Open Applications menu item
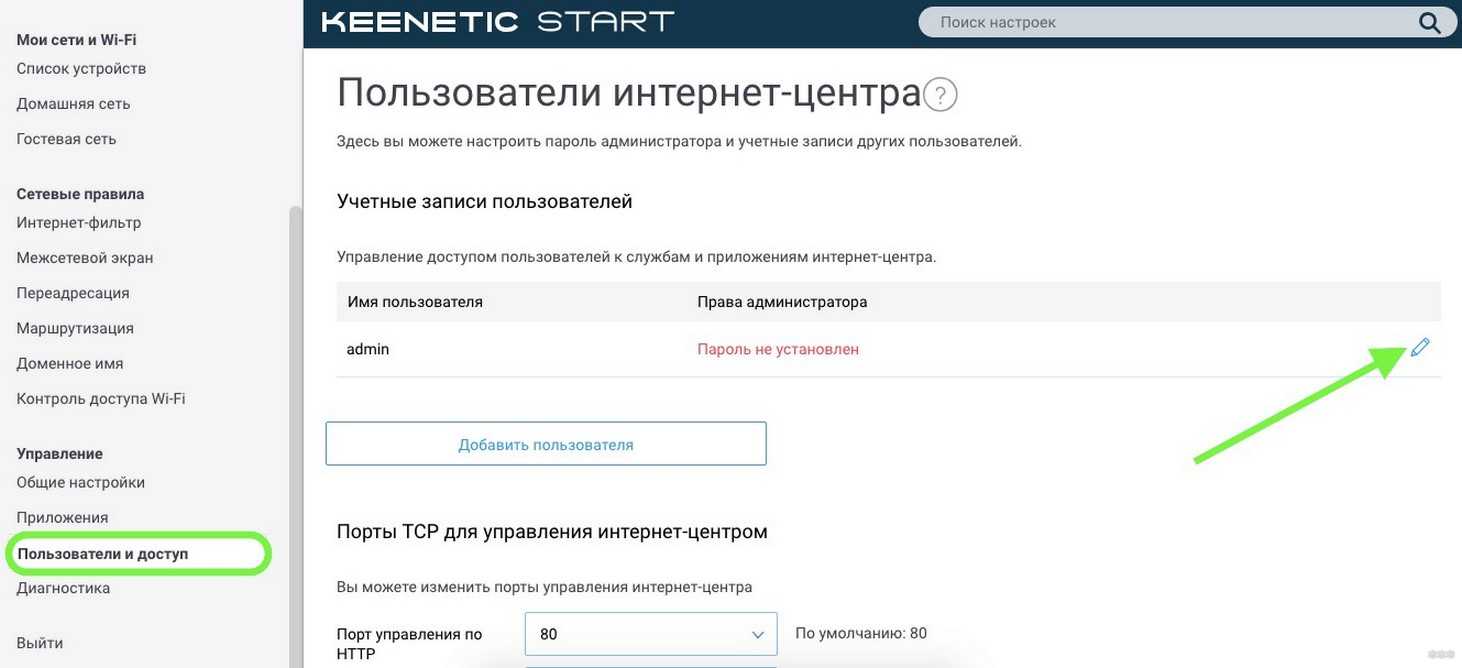This screenshot has height=668, width=1462. 62,517
